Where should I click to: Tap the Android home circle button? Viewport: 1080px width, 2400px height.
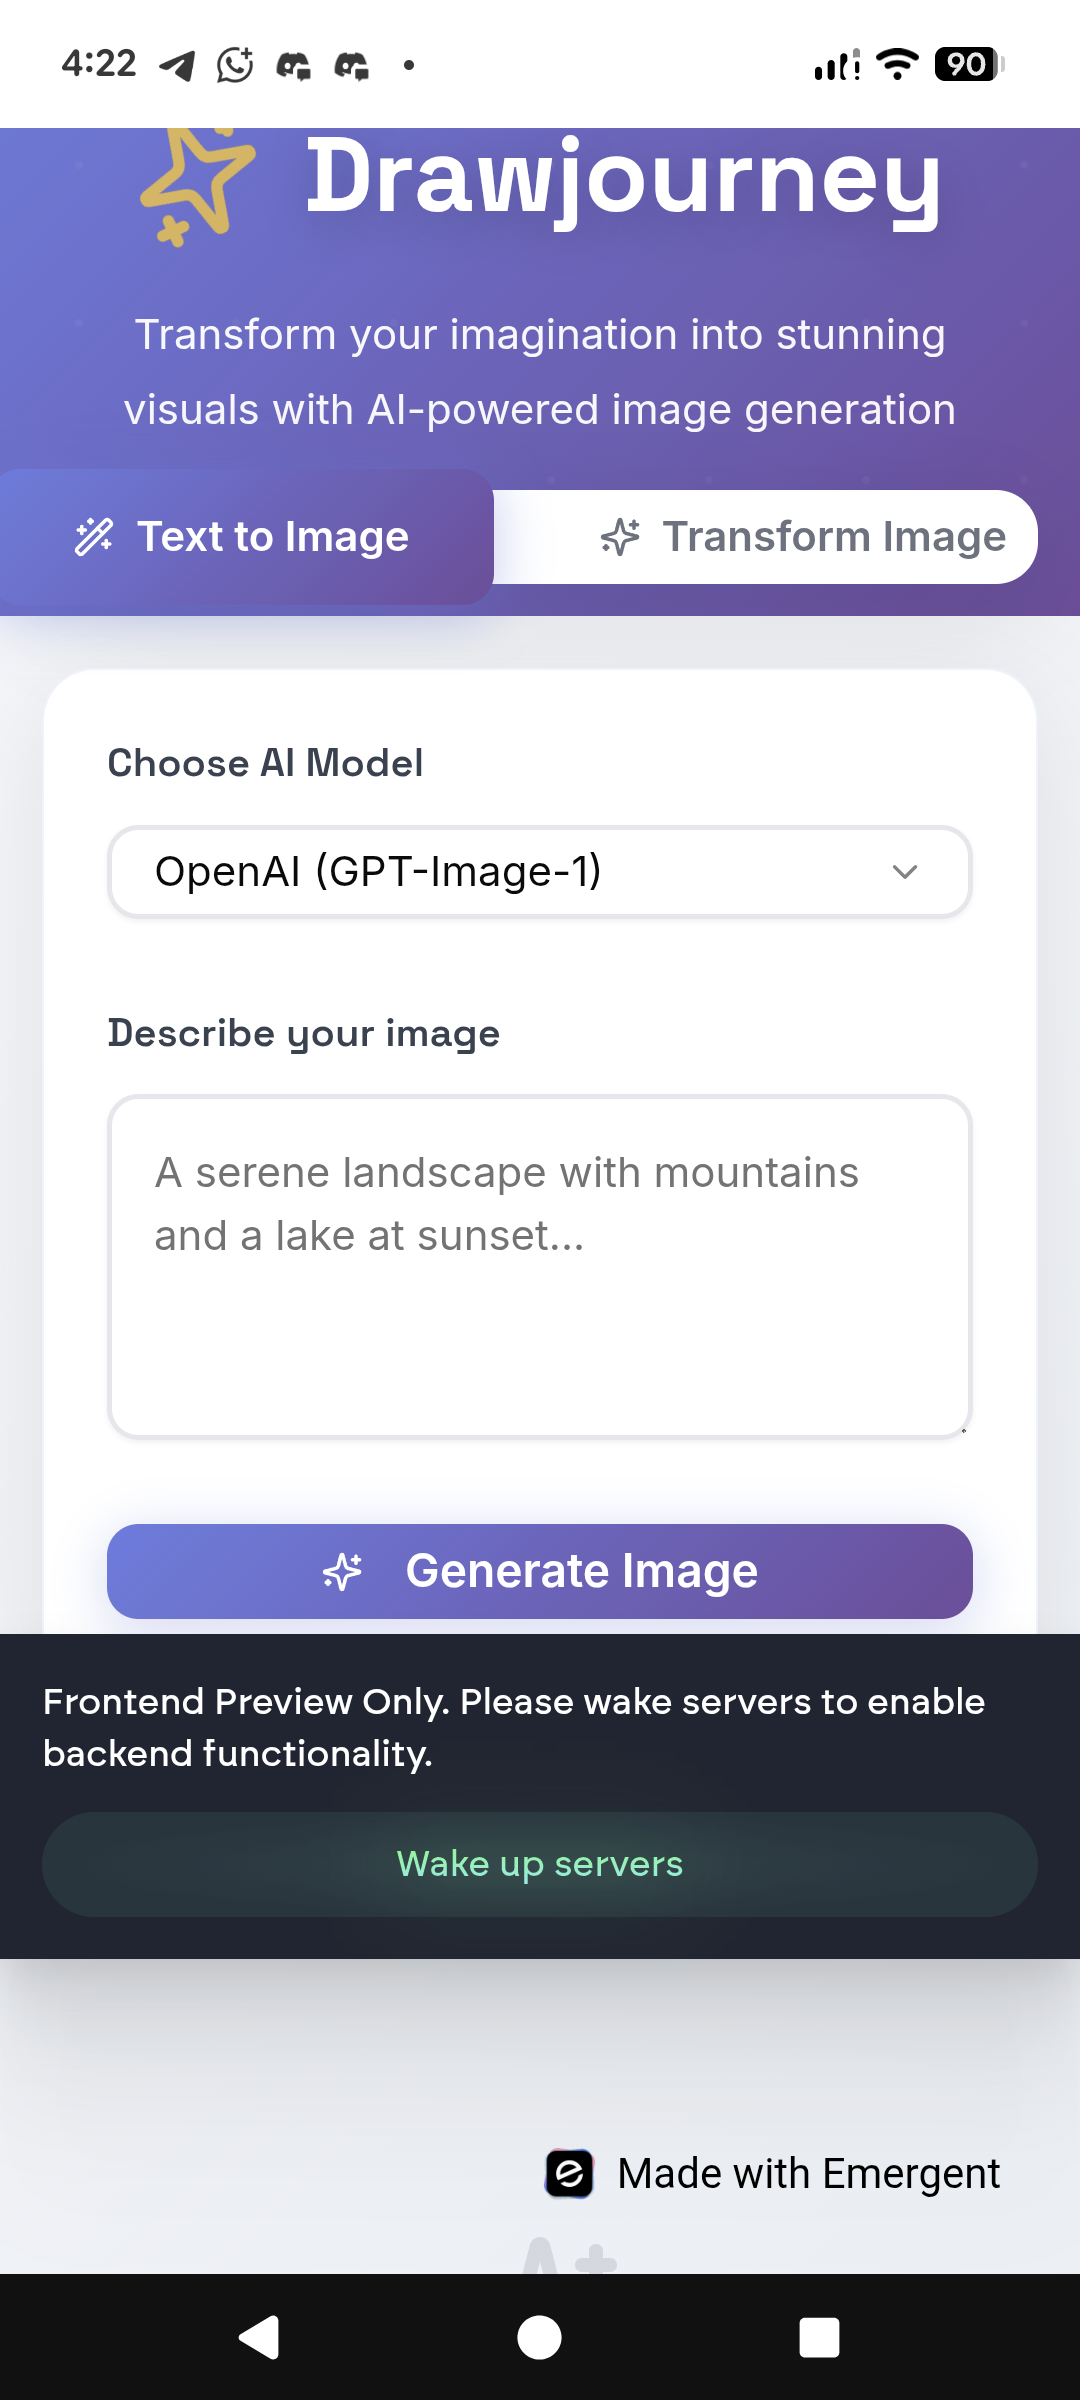pyautogui.click(x=539, y=2337)
